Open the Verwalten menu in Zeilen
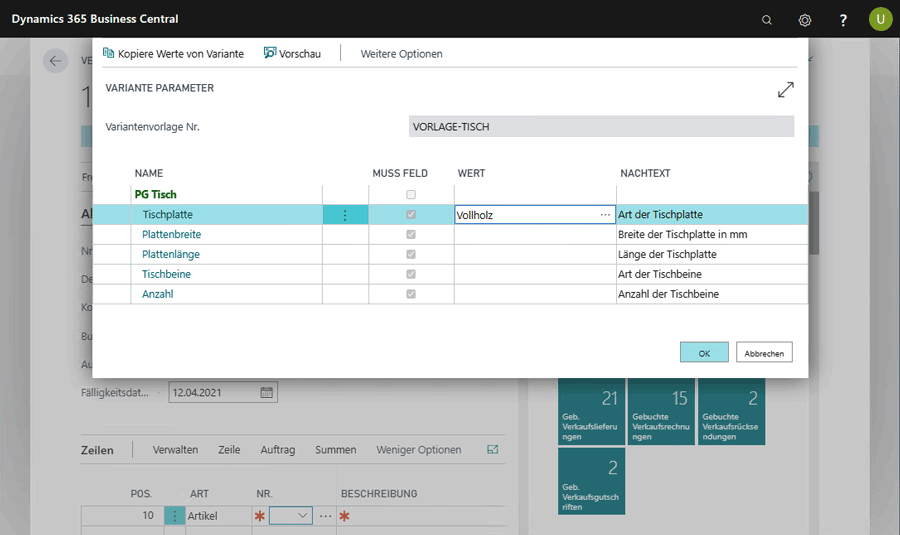This screenshot has height=535, width=900. click(x=175, y=450)
